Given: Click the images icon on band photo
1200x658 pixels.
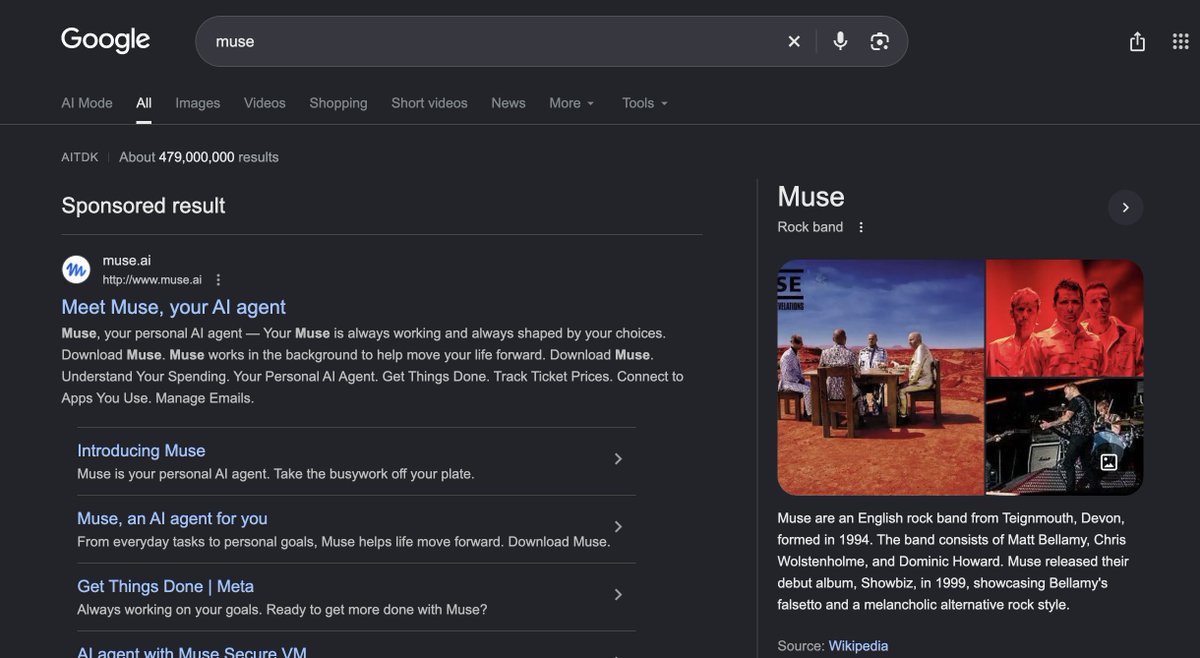Looking at the screenshot, I should [1109, 462].
